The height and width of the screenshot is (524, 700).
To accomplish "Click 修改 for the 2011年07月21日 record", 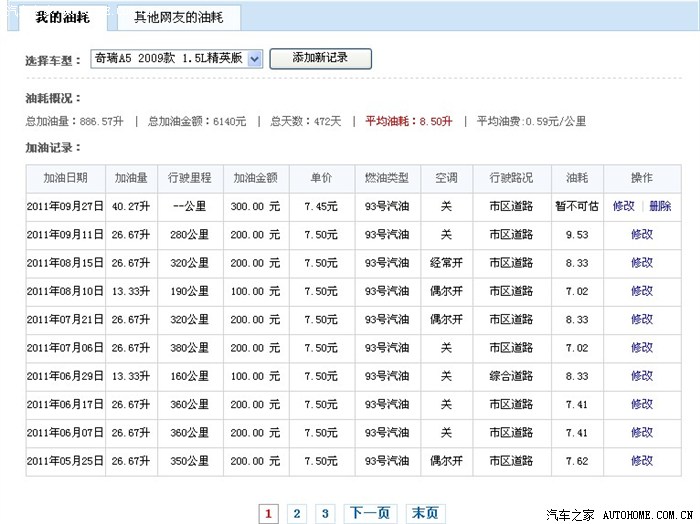I will coord(641,320).
